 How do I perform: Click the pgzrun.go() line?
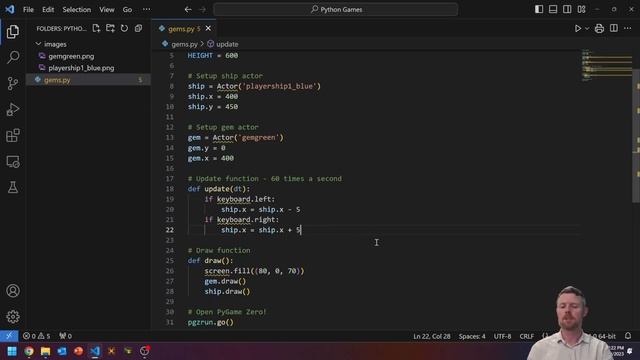pos(211,322)
